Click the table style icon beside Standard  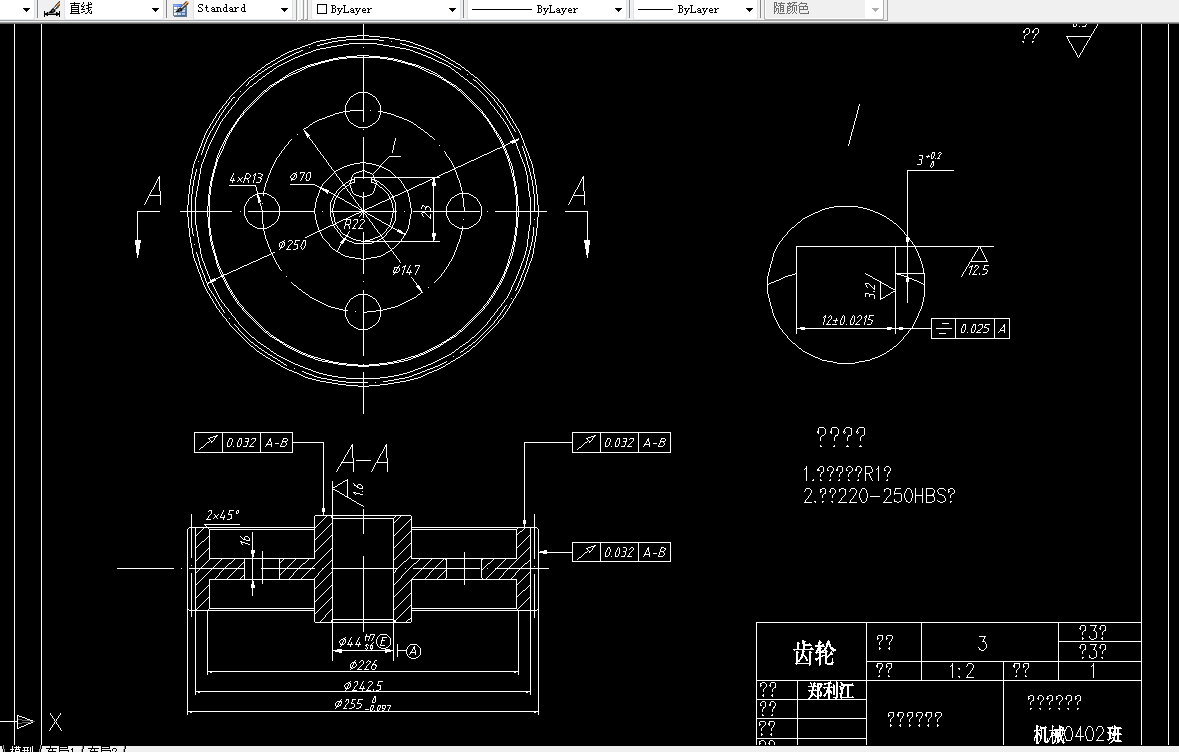180,9
